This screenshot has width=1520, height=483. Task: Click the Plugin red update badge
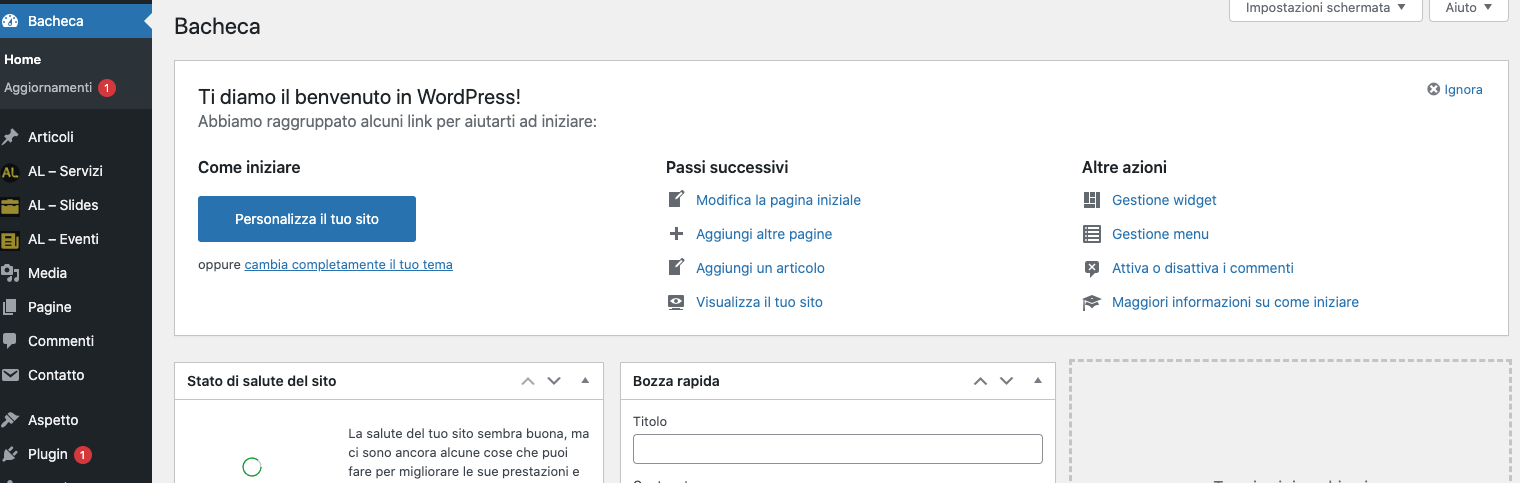83,455
